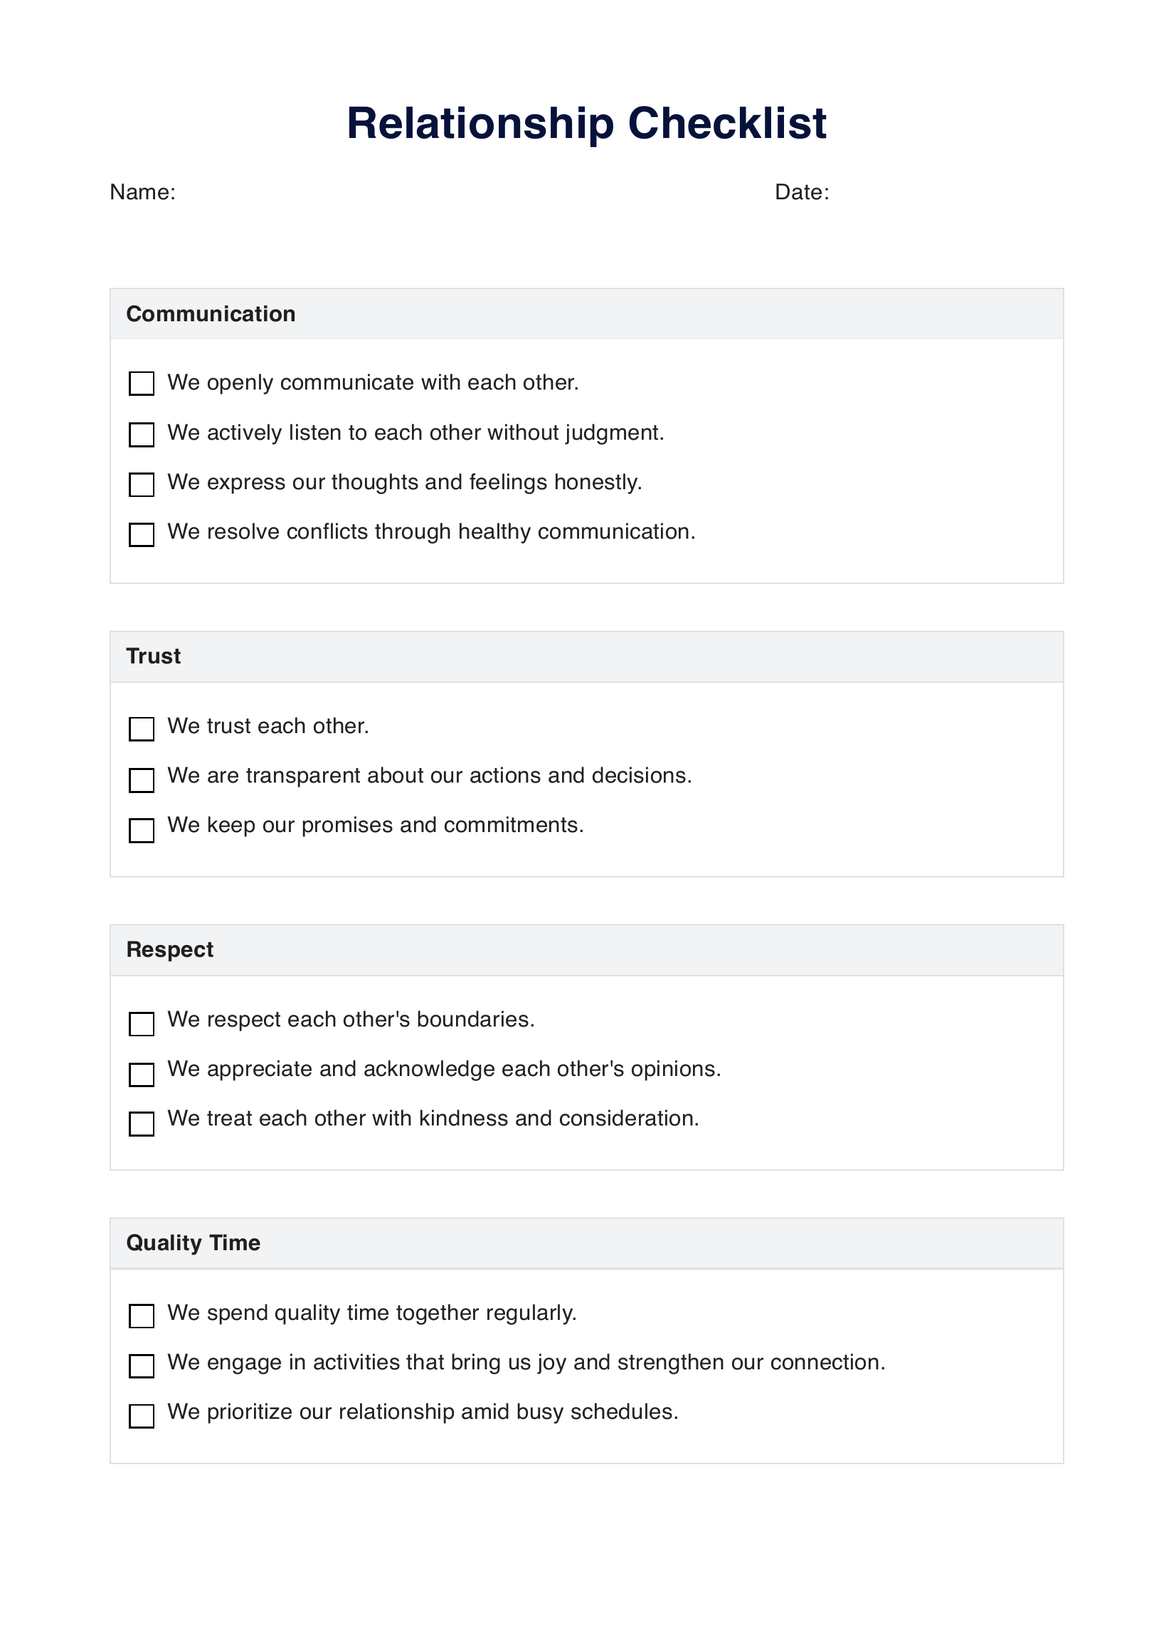Mark 'We respect each other's boundaries' checkbox

click(x=142, y=1023)
